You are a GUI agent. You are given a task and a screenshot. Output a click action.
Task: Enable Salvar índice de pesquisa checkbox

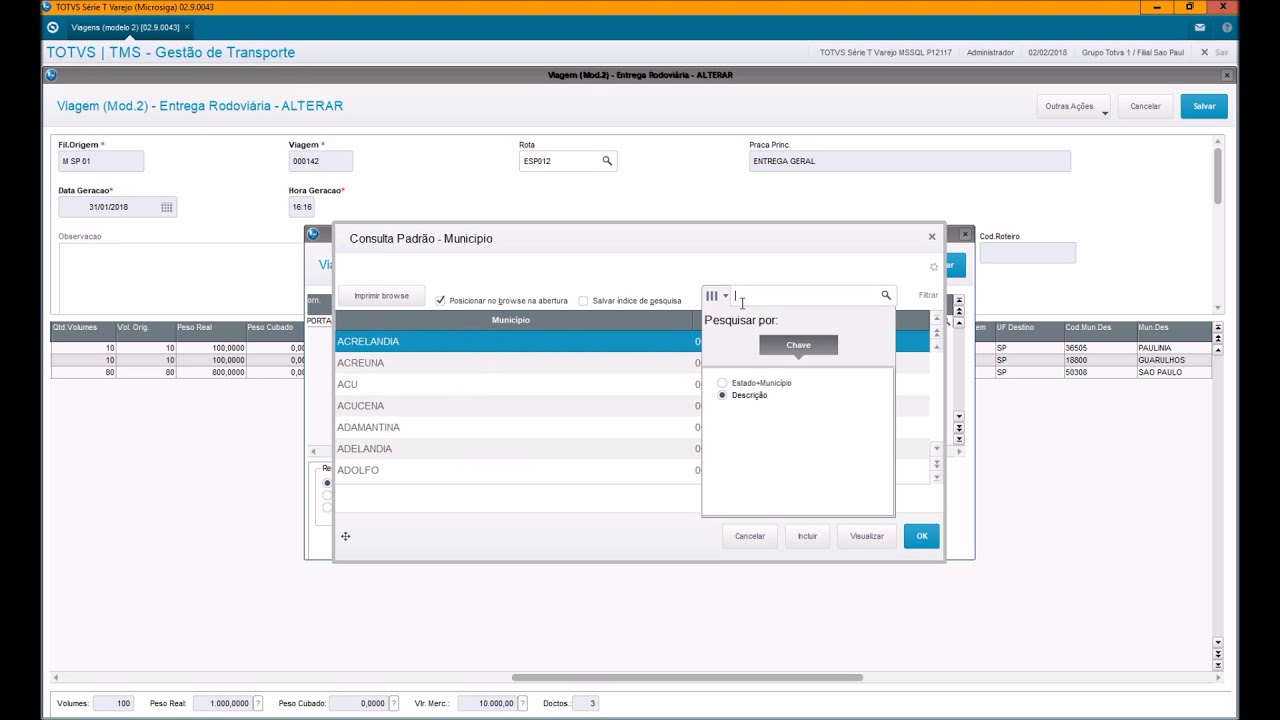(583, 300)
